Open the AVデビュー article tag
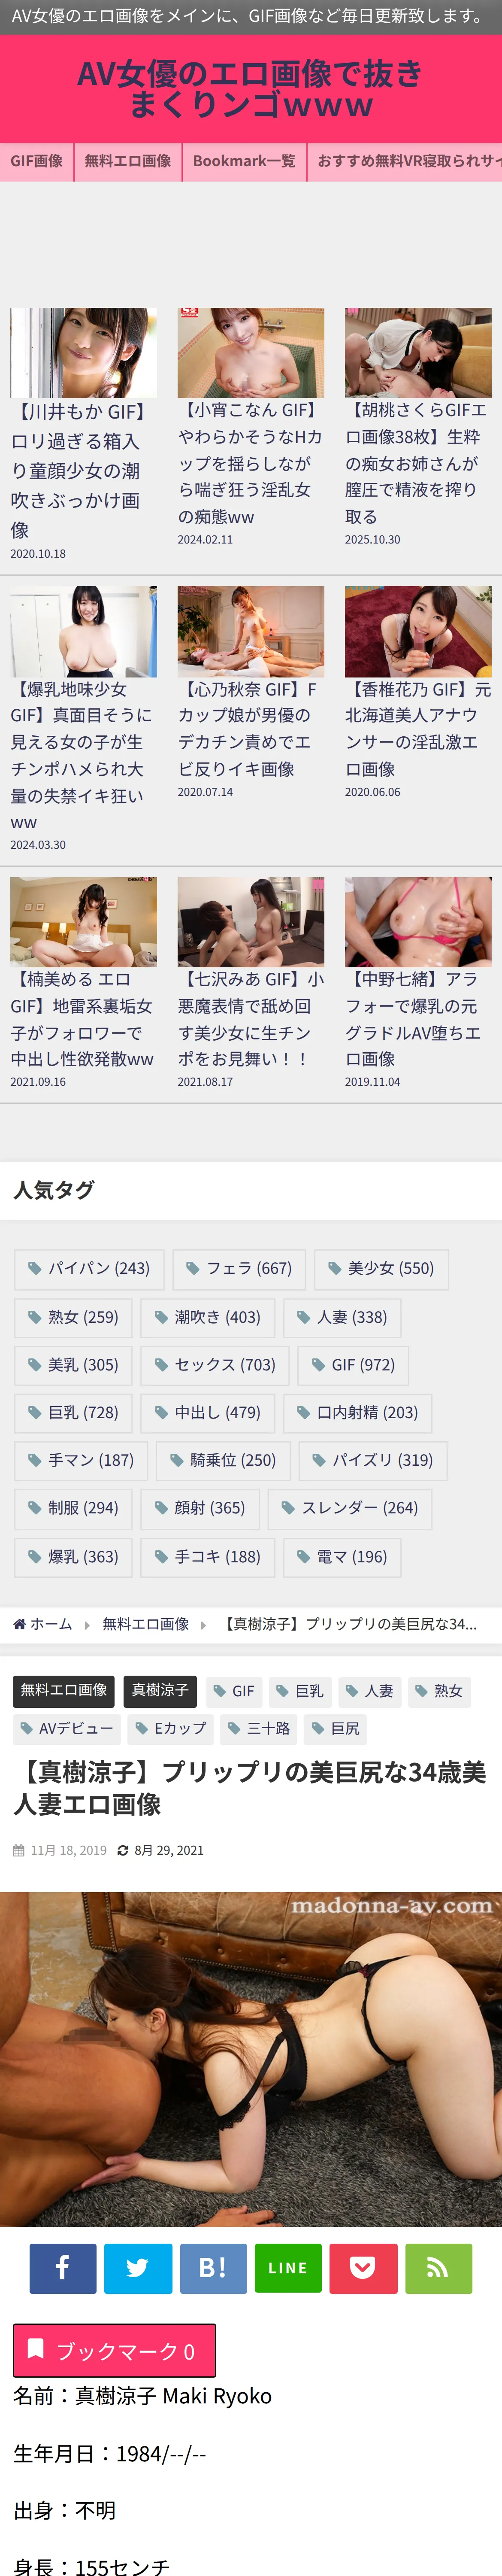This screenshot has width=502, height=2576. [66, 1728]
